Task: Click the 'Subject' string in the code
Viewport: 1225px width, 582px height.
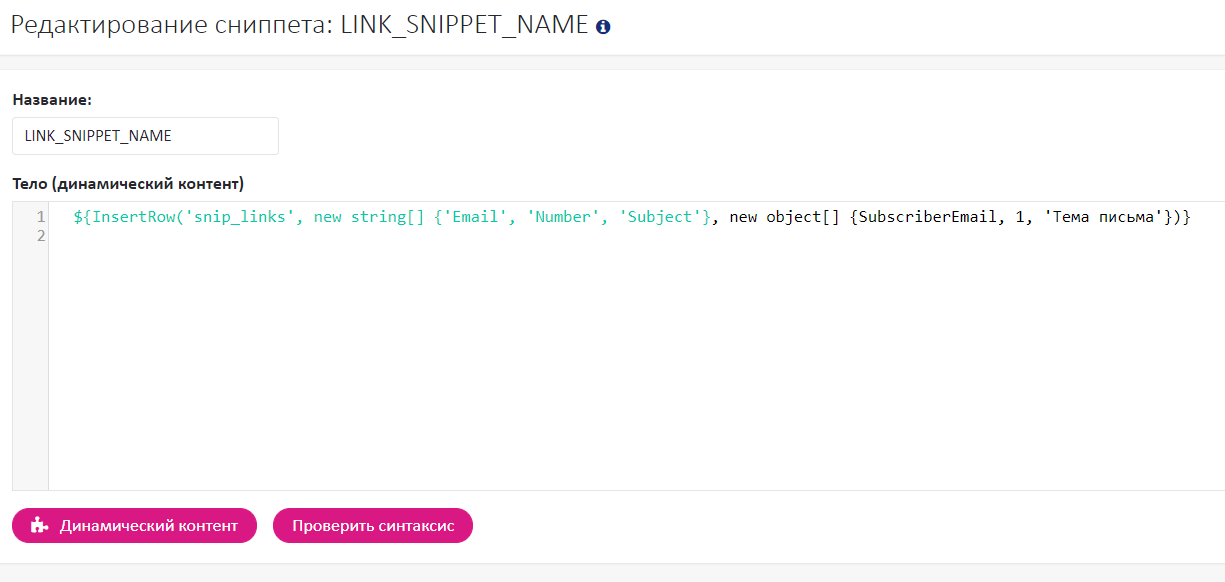Action: pyautogui.click(x=660, y=217)
